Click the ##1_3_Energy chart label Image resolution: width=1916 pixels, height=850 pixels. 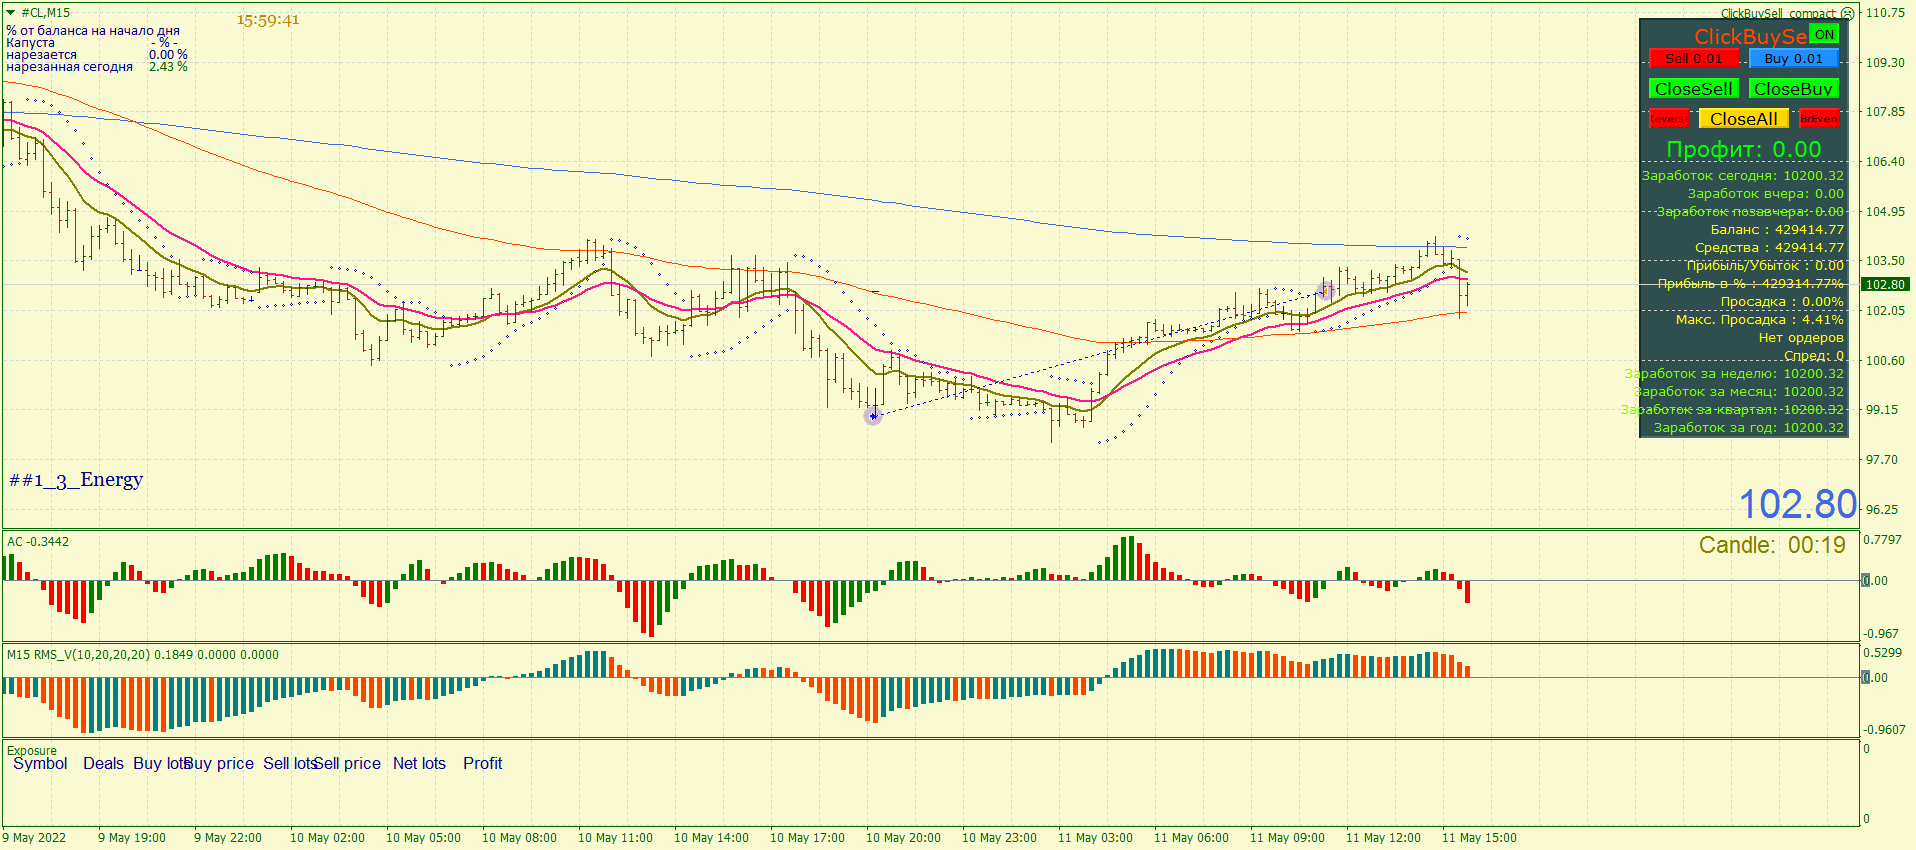pos(76,480)
